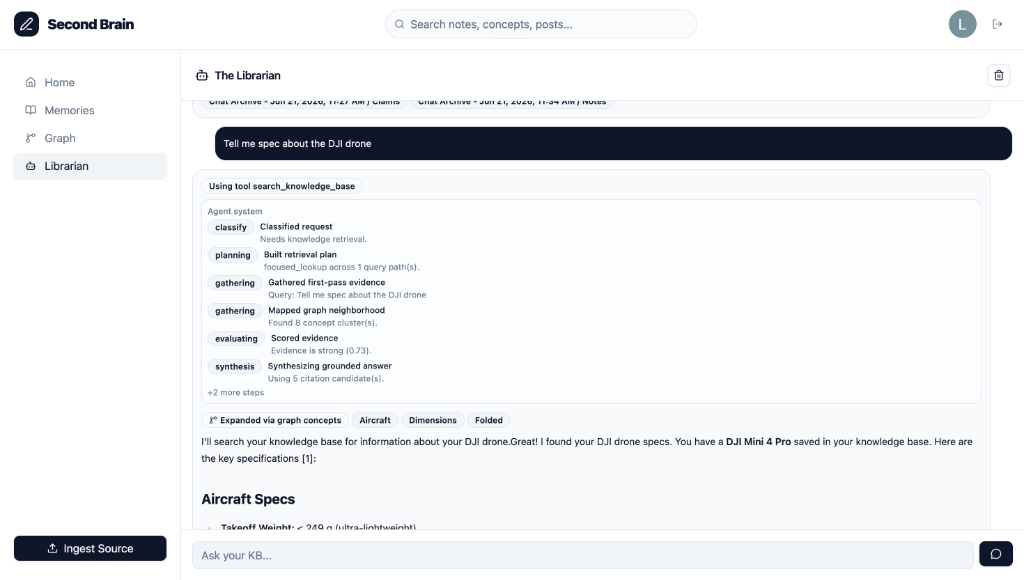This screenshot has height=580, width=1024.
Task: Click the citation marker [1]
Action: tap(307, 459)
